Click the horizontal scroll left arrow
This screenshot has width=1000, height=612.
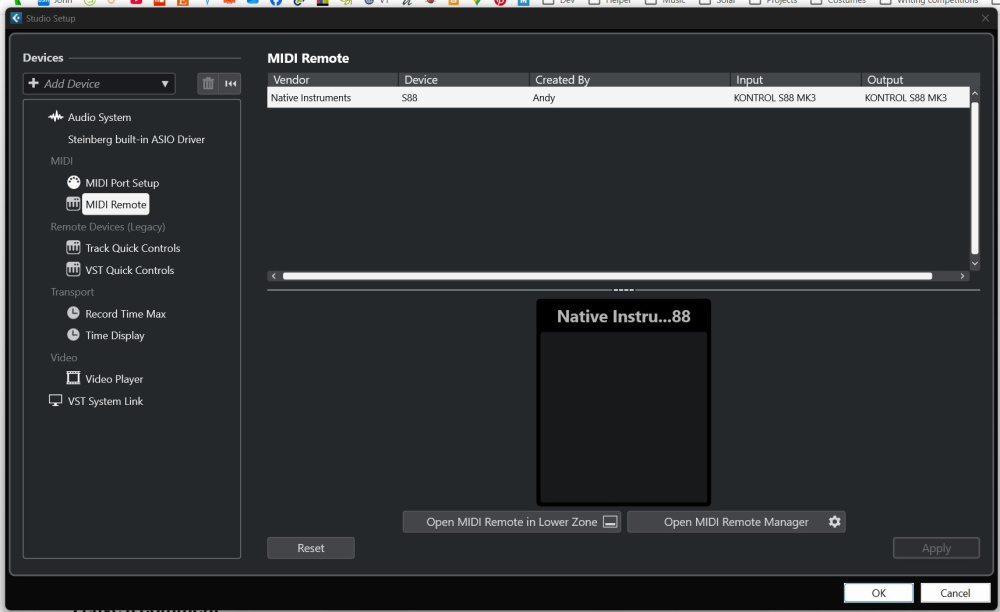pyautogui.click(x=274, y=276)
